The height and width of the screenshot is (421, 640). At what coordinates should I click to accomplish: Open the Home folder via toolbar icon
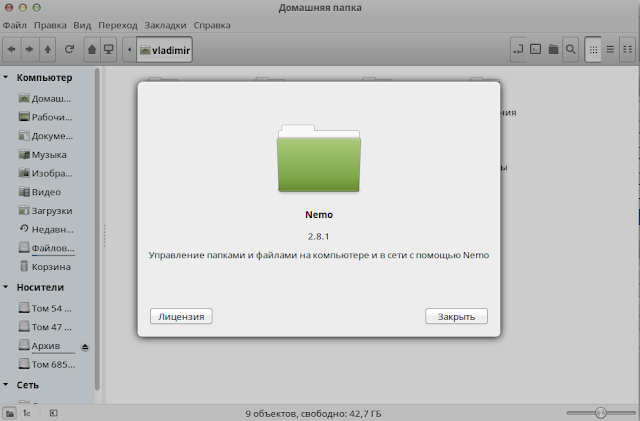pos(92,49)
